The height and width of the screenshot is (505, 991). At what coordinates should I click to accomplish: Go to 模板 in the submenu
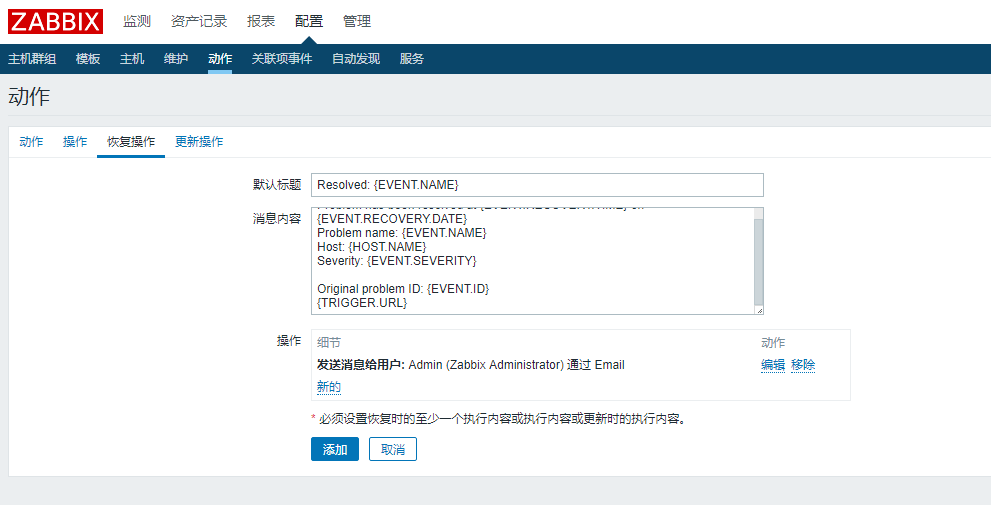click(88, 59)
